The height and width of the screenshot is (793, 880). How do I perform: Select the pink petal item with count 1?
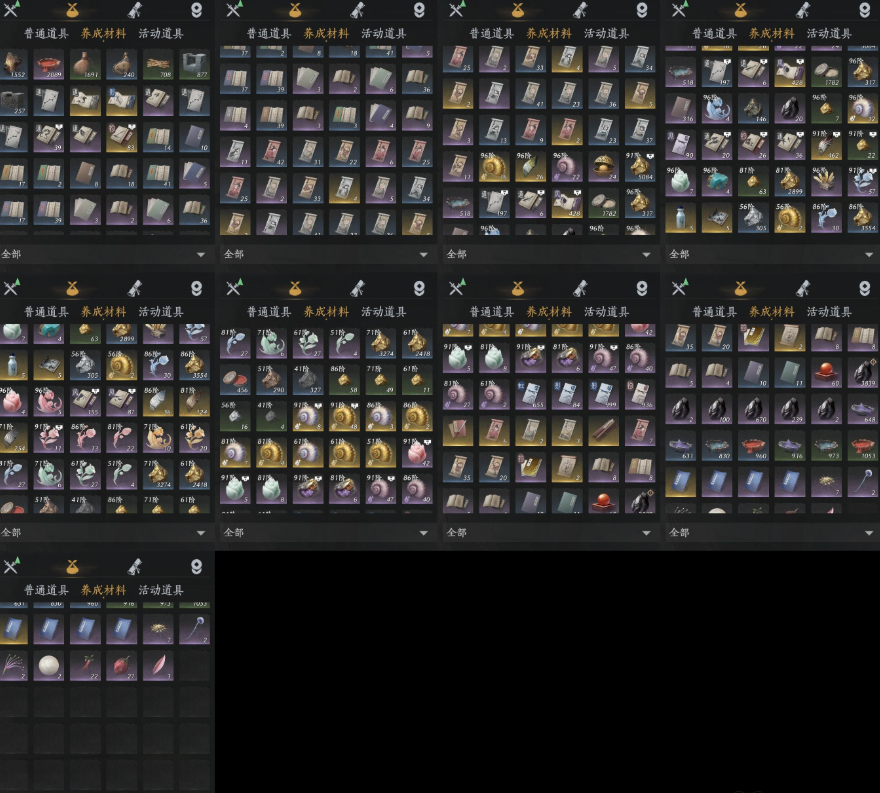(158, 666)
